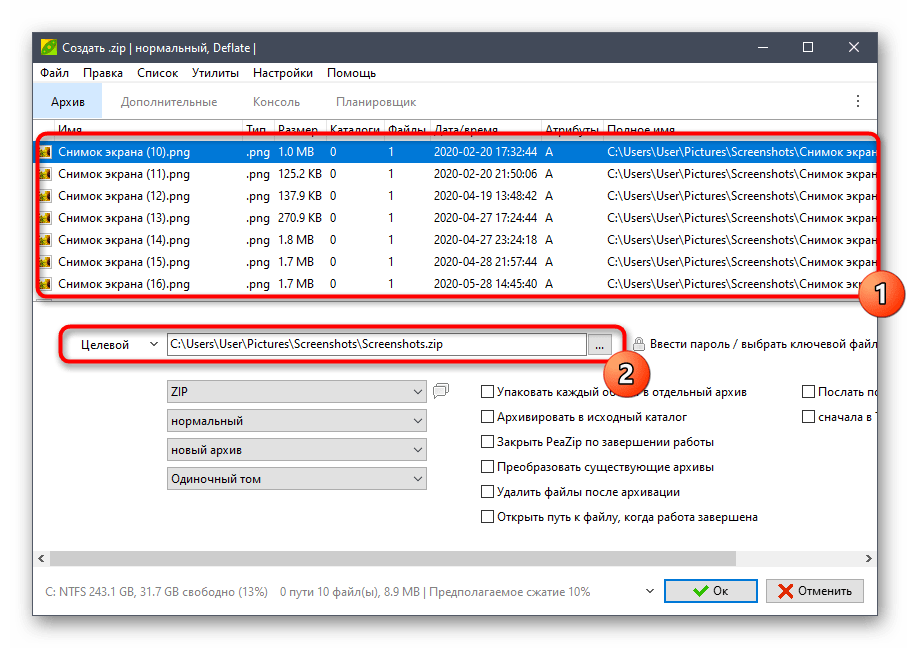
Task: Expand the нормальный compression level dropdown
Action: [297, 421]
